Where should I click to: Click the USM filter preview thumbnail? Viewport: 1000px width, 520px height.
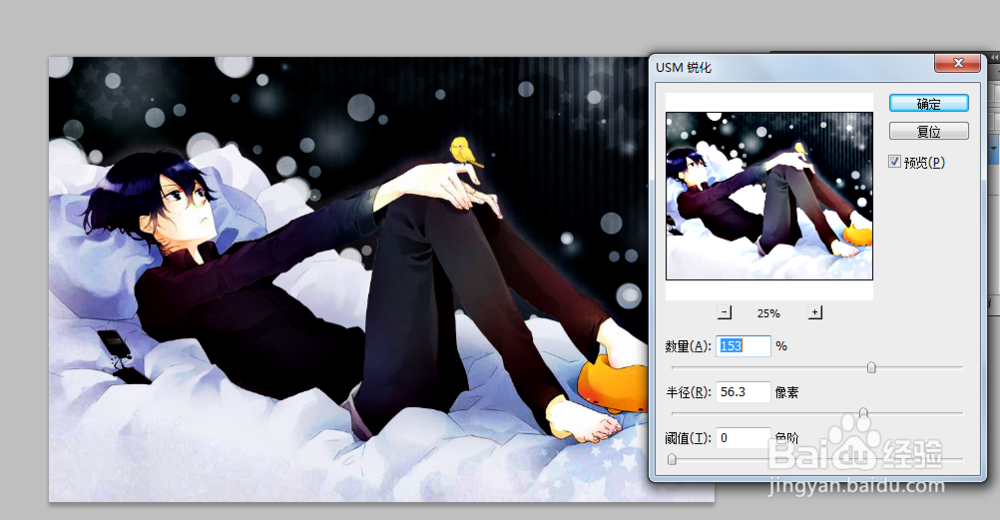coord(769,196)
